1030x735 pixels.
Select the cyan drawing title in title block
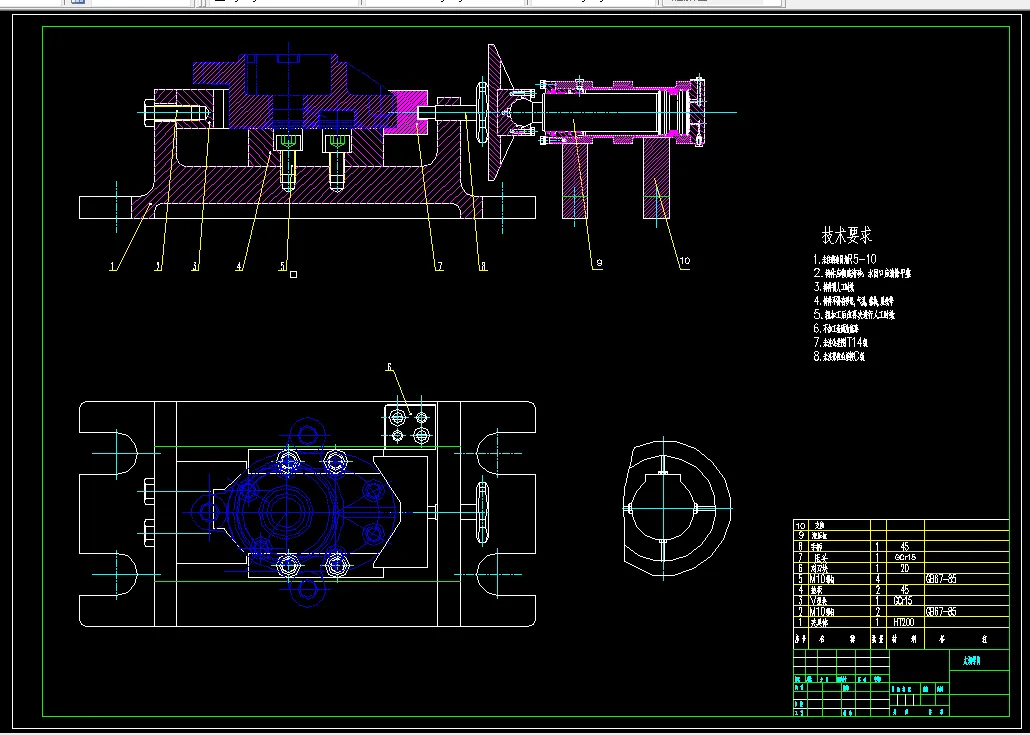(972, 661)
